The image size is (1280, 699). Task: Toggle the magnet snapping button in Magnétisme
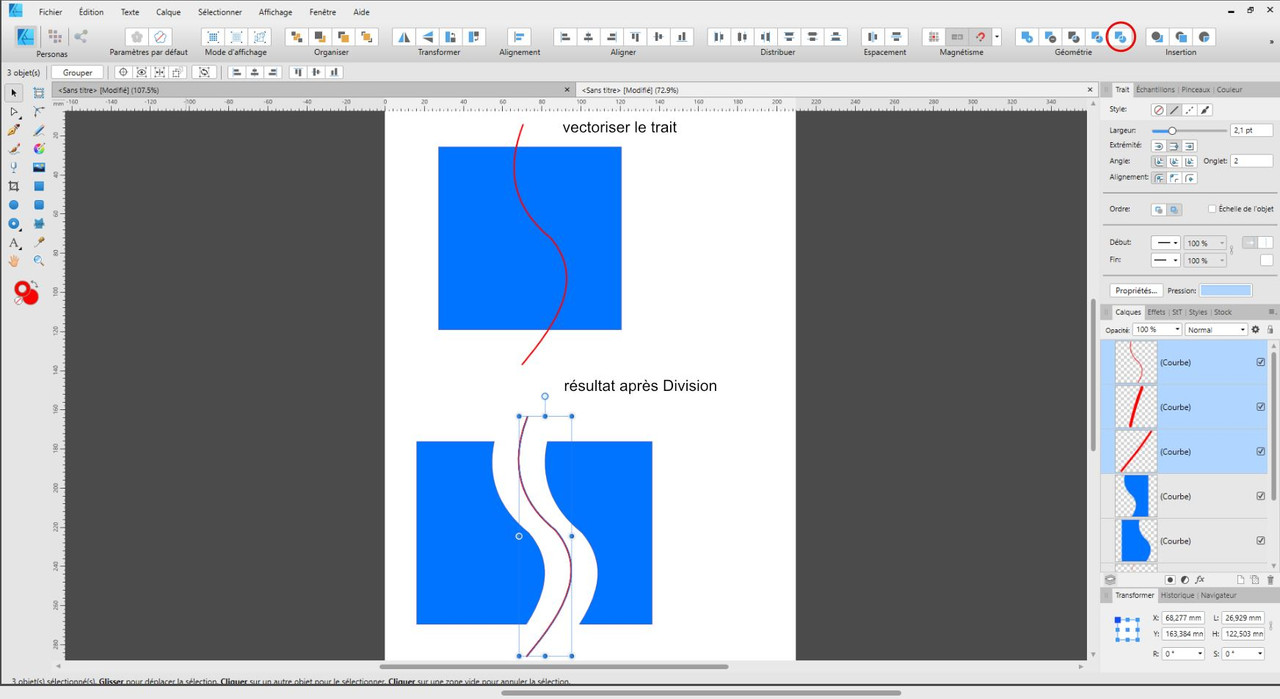pos(981,37)
